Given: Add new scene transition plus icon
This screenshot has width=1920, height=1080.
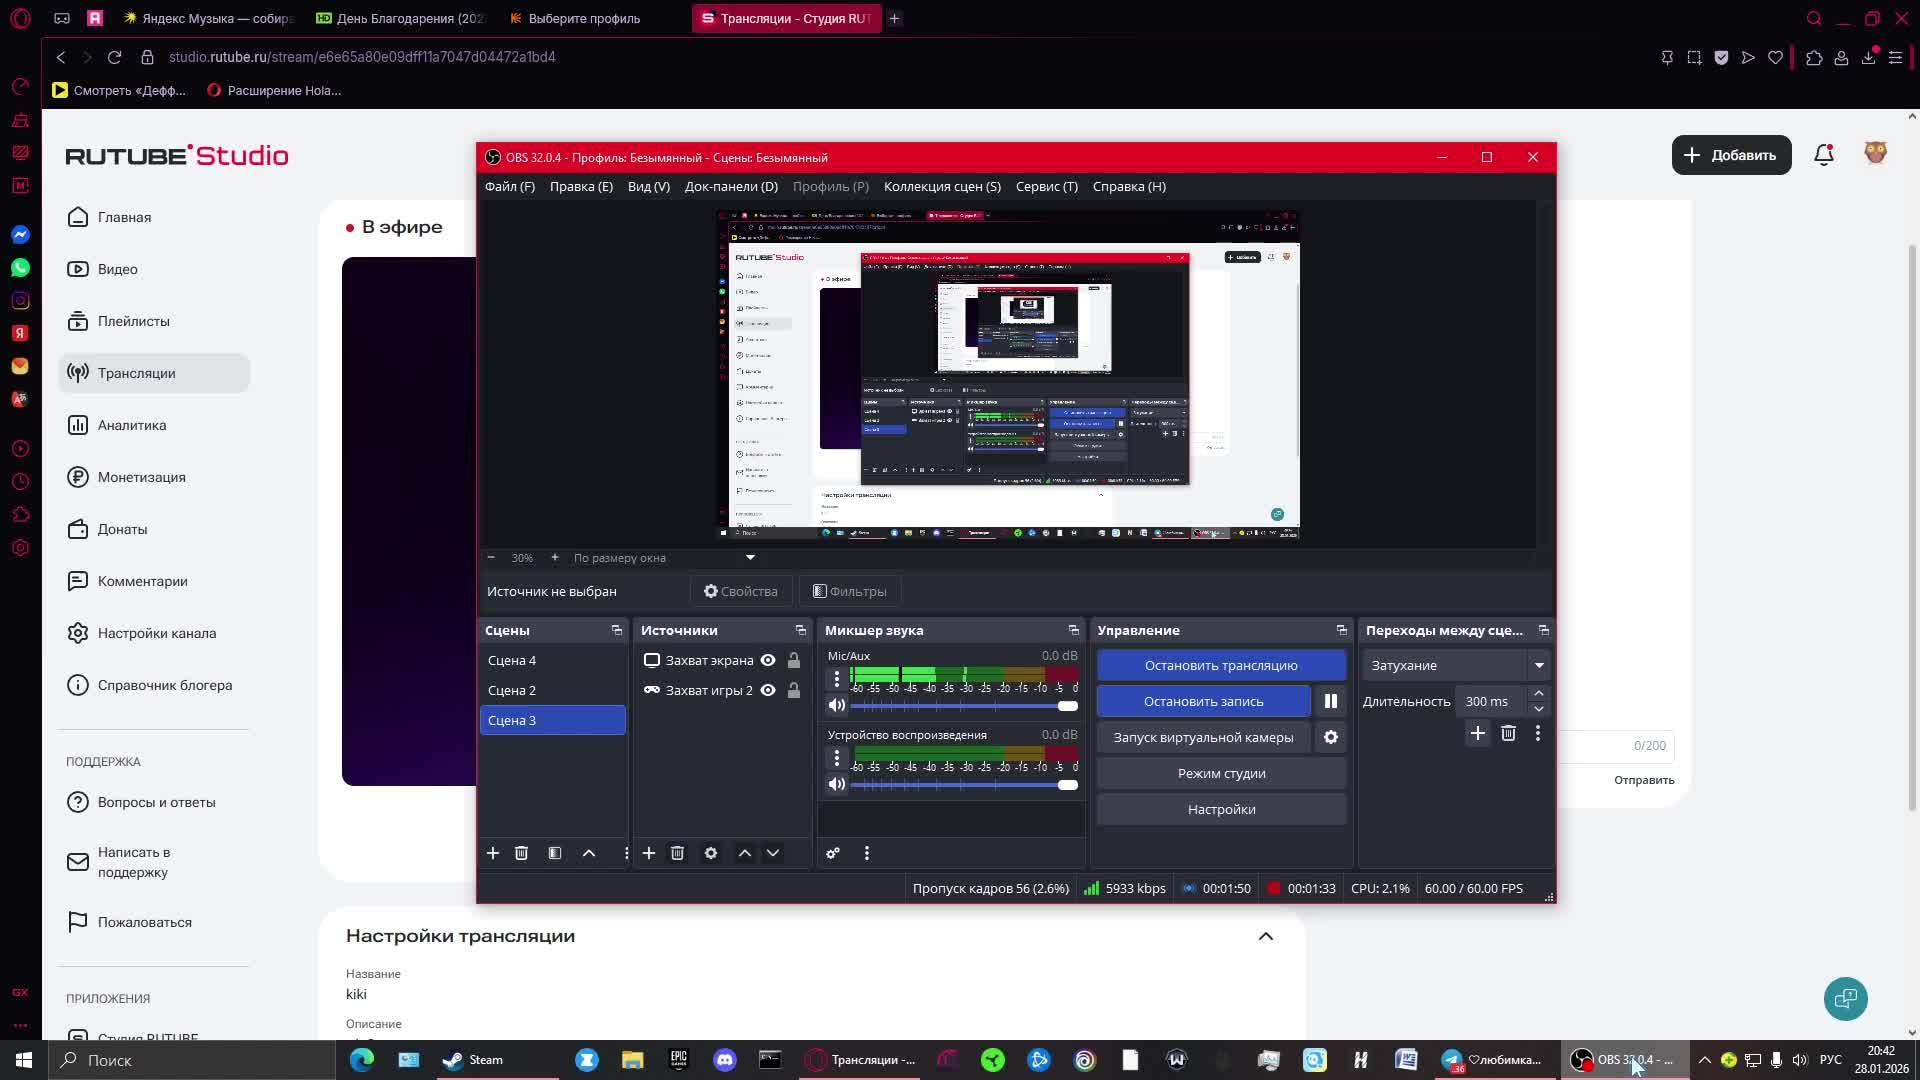Looking at the screenshot, I should [1477, 733].
